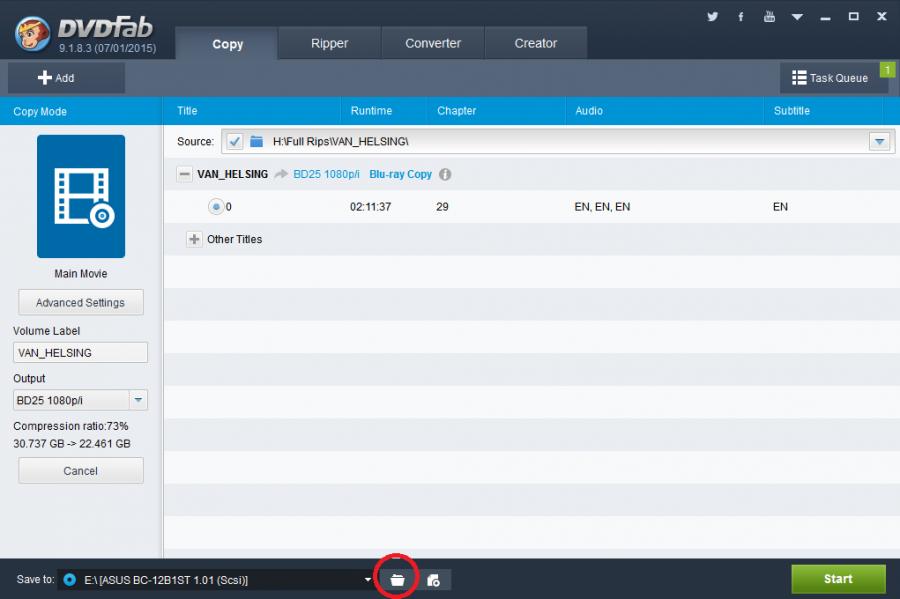
Task: Click the info icon next to Blu-ray Copy
Action: 445,174
